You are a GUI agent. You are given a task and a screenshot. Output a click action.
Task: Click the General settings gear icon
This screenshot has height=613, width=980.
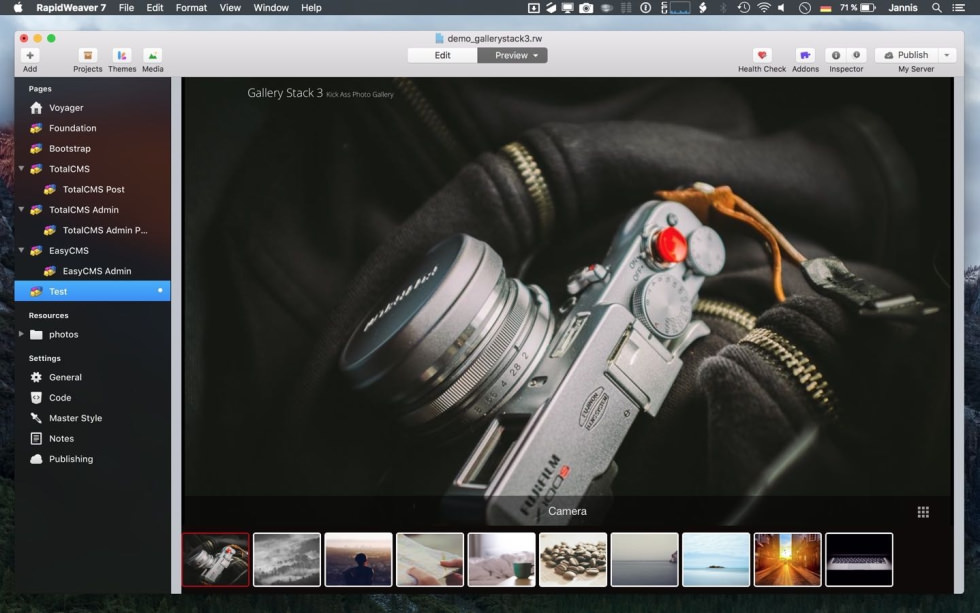click(36, 377)
